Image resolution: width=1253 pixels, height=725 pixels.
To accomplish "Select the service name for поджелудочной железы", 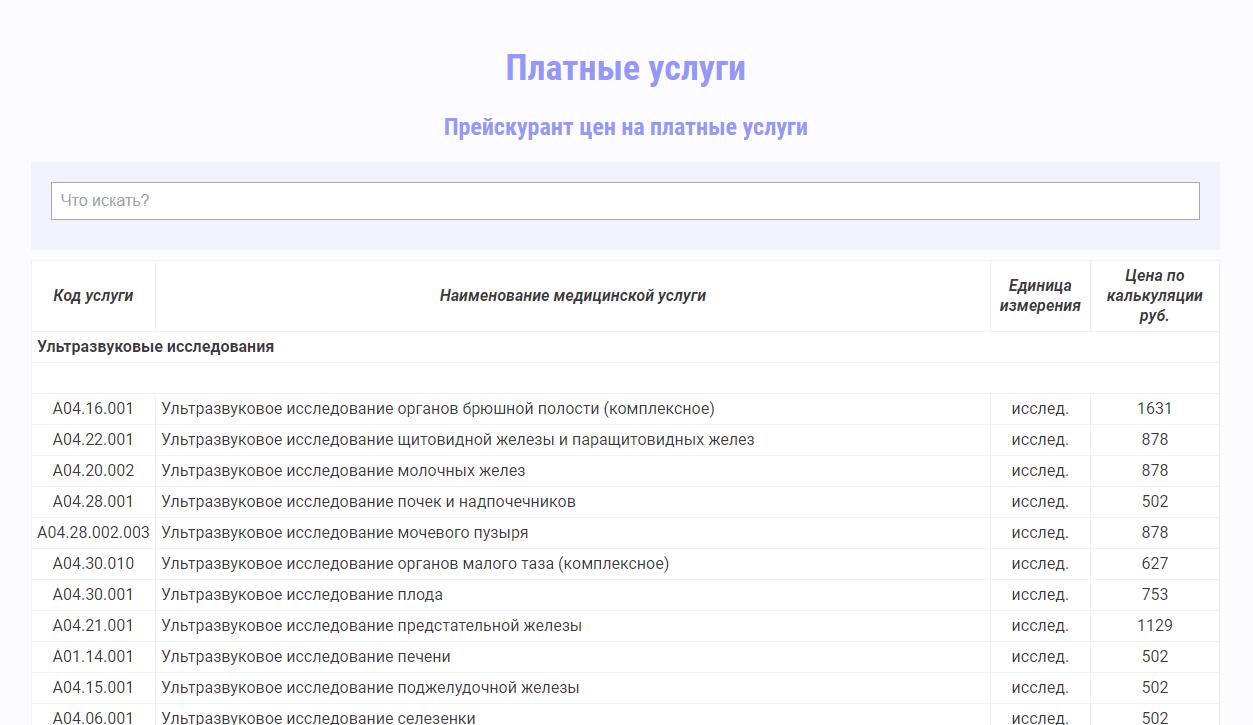I will click(x=370, y=688).
